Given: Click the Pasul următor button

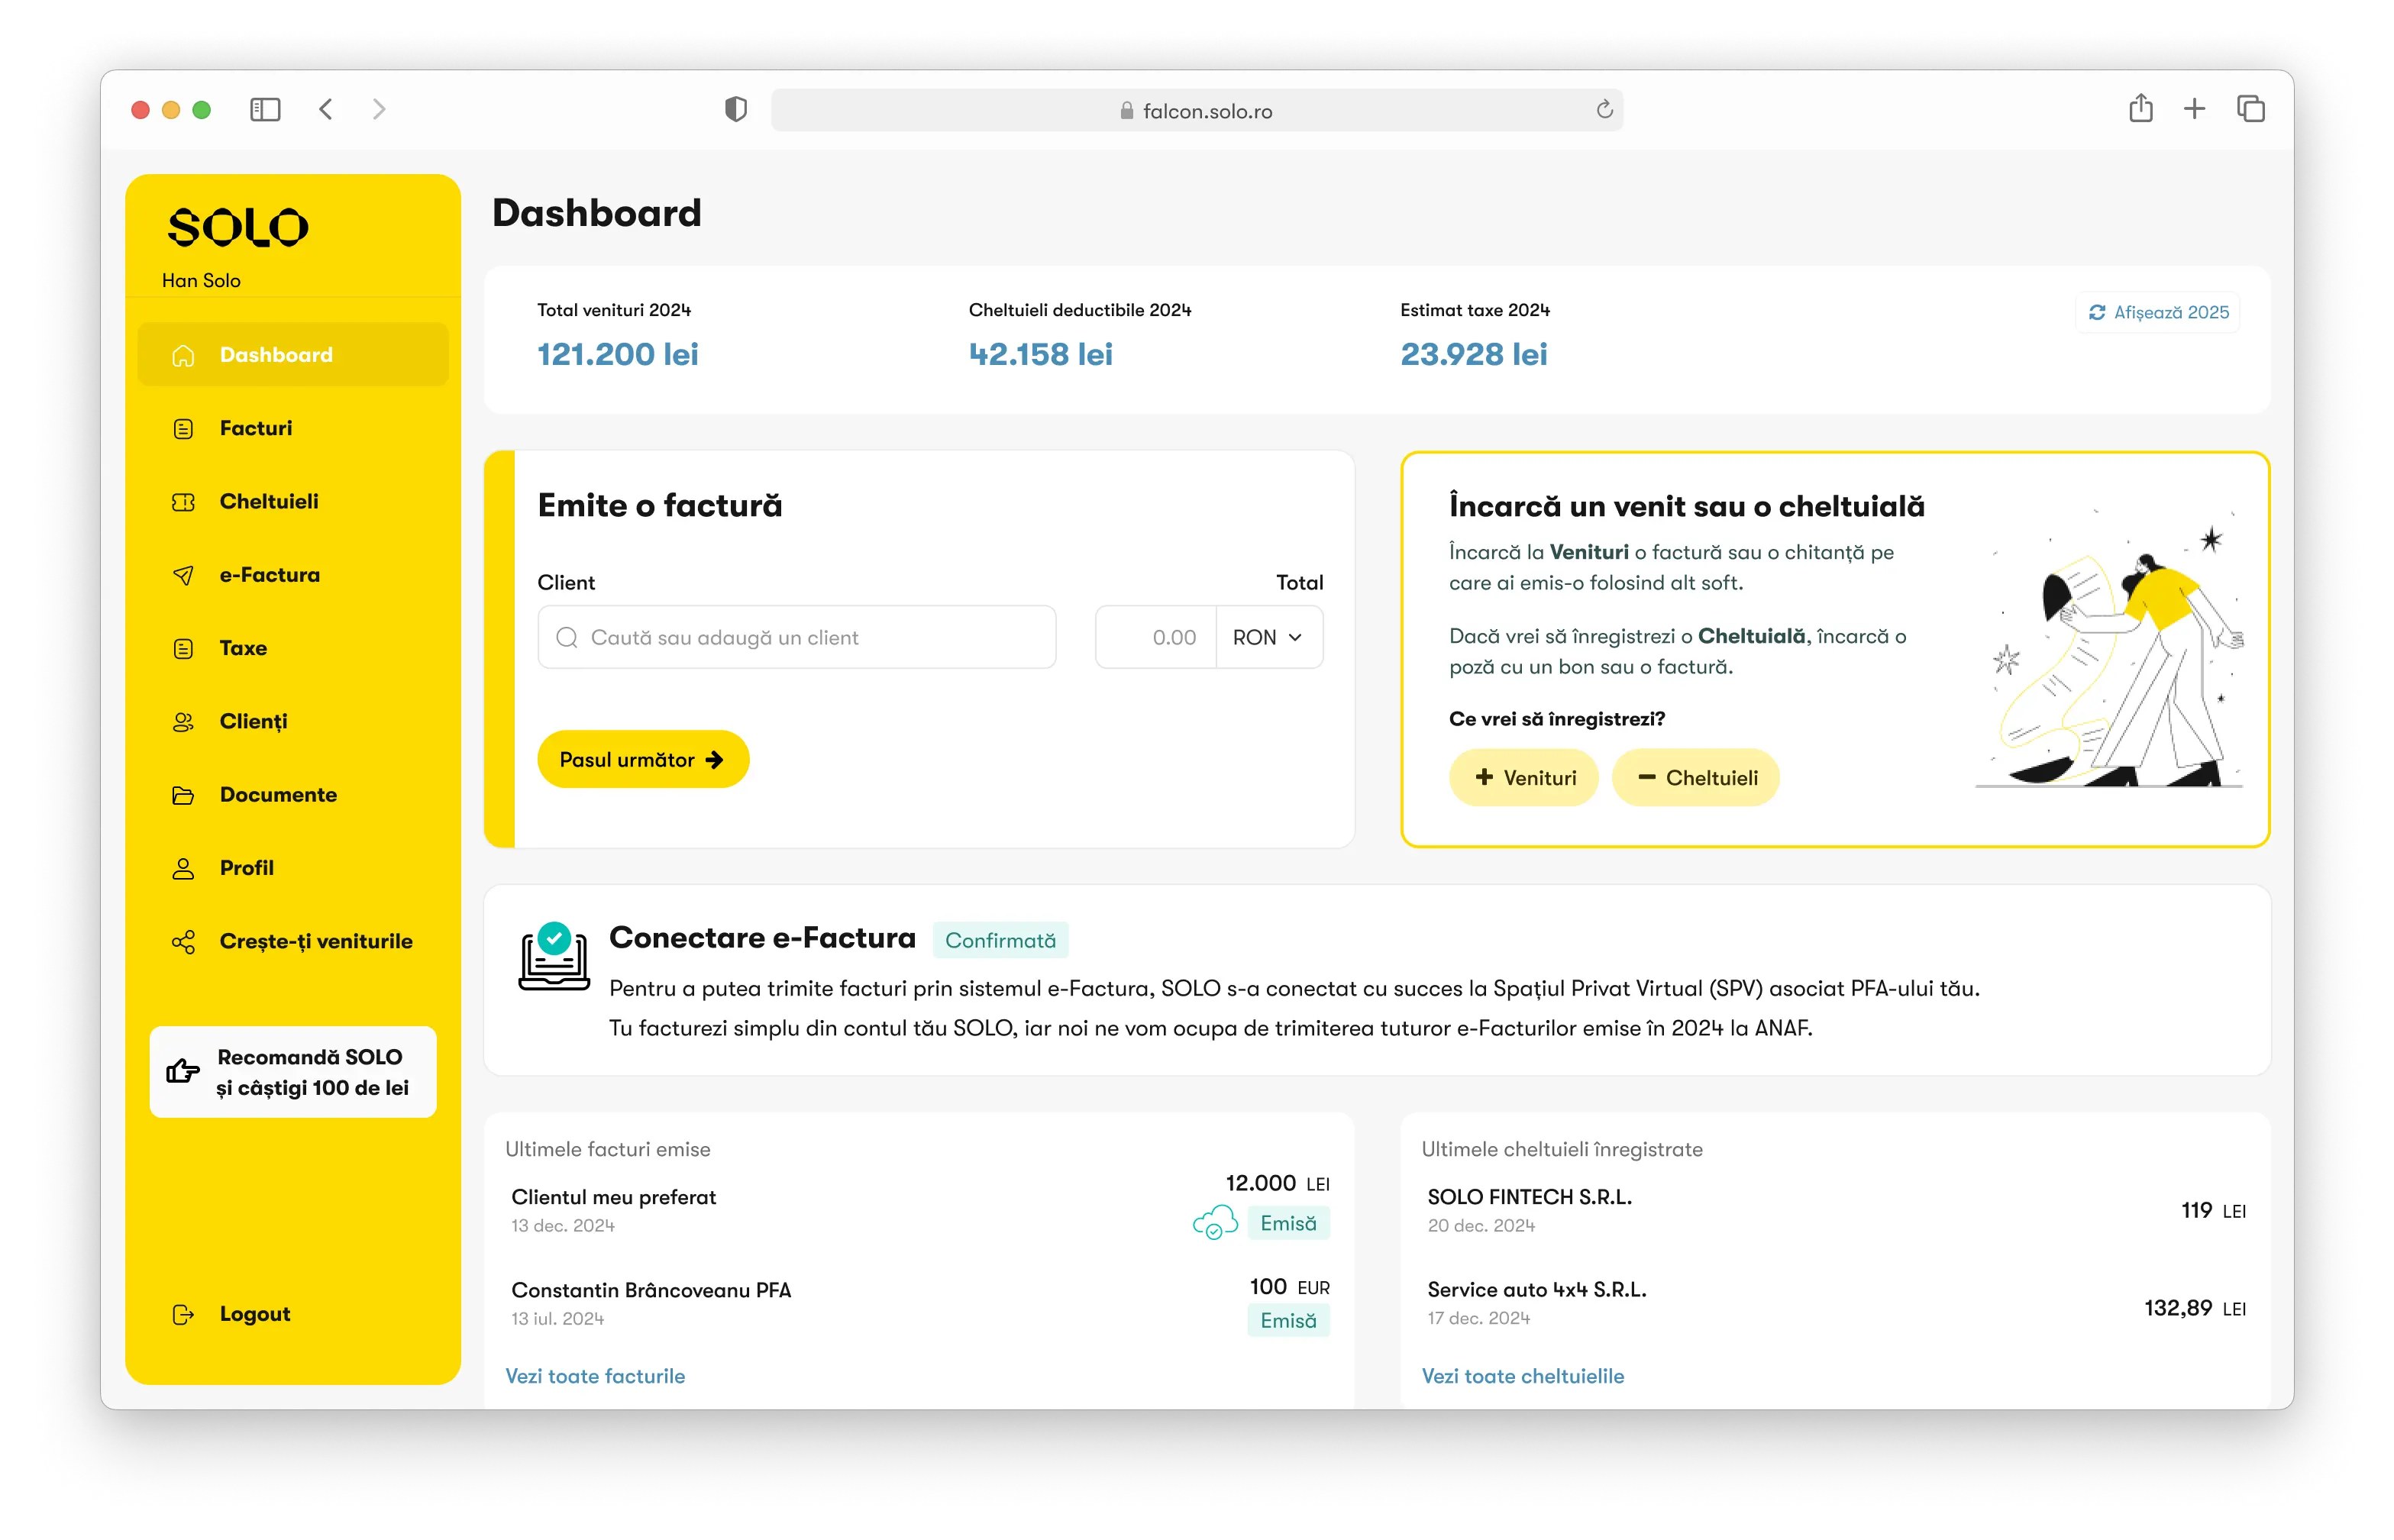Looking at the screenshot, I should [x=643, y=760].
